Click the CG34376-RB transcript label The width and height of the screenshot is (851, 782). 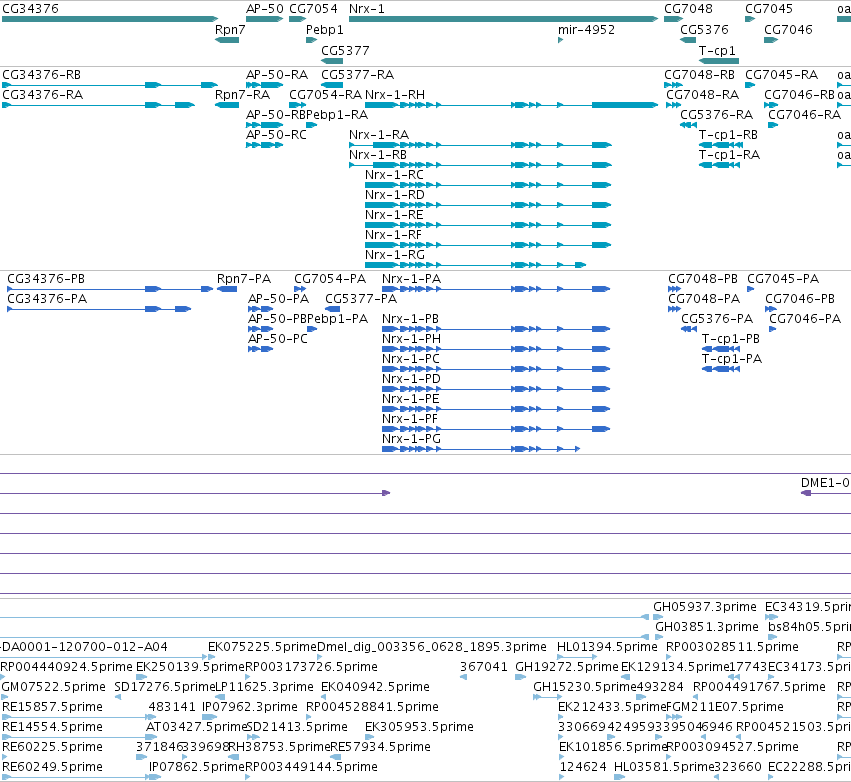pyautogui.click(x=41, y=74)
